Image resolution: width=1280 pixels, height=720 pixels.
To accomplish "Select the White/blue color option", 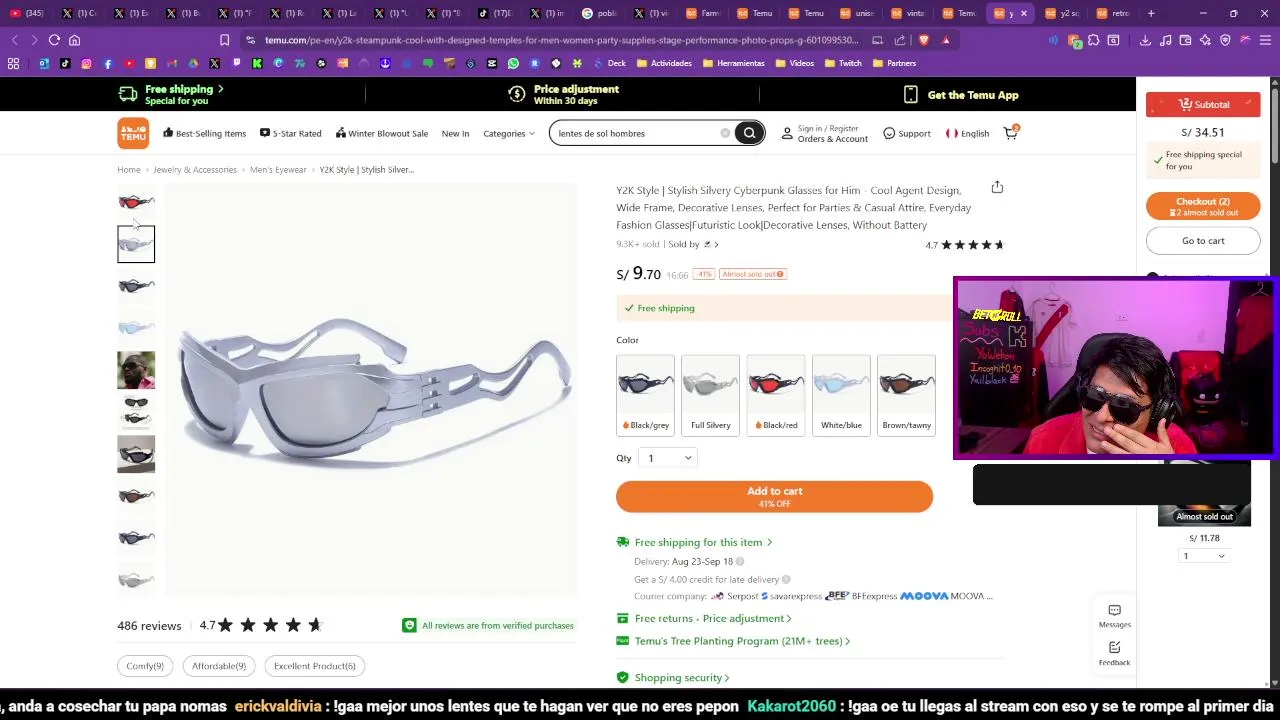I will [841, 394].
